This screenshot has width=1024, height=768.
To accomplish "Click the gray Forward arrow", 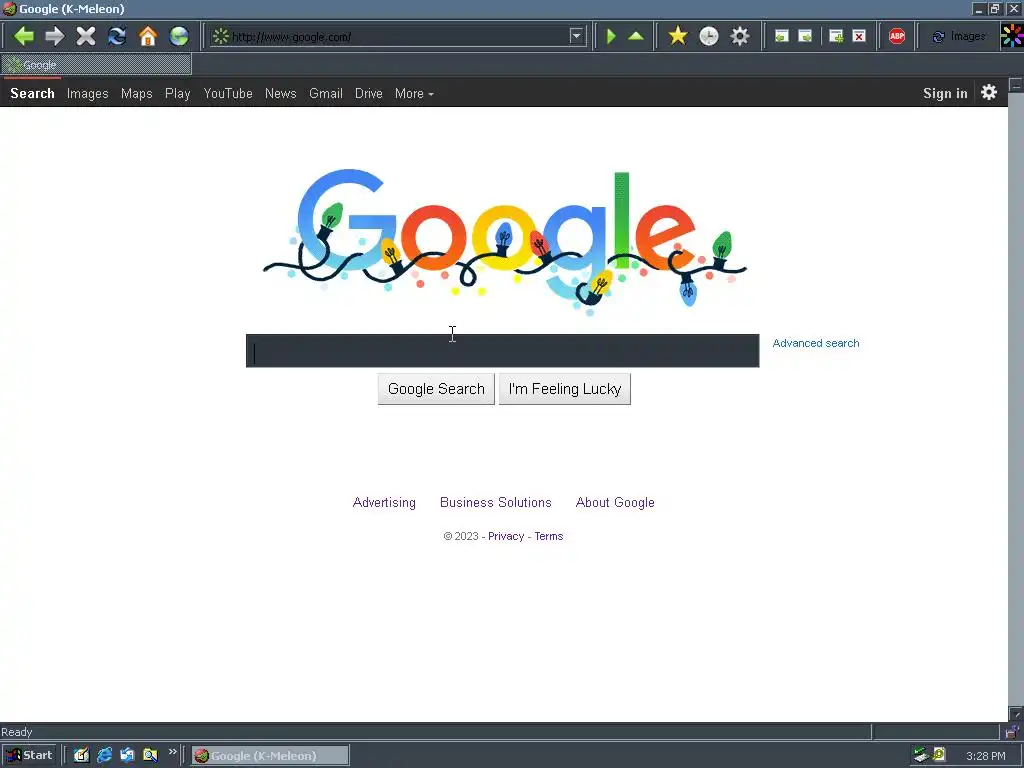I will pyautogui.click(x=55, y=36).
